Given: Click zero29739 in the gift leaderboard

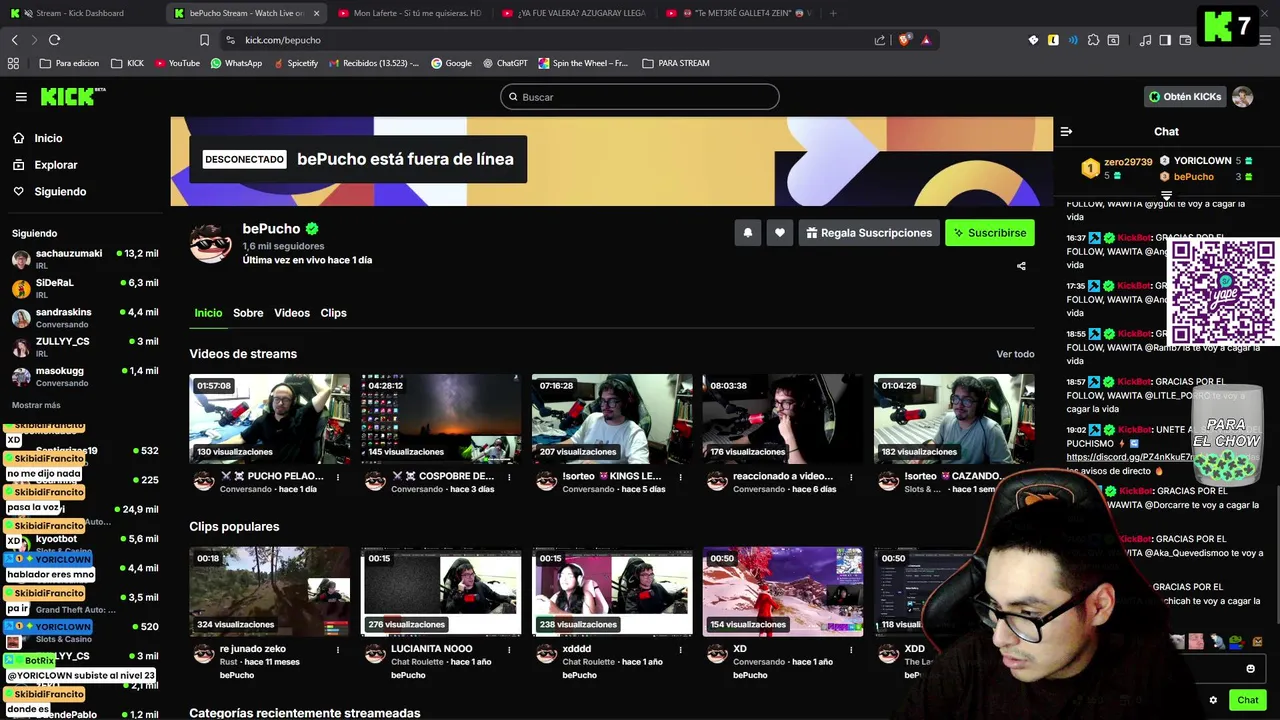Looking at the screenshot, I should click(x=1128, y=162).
